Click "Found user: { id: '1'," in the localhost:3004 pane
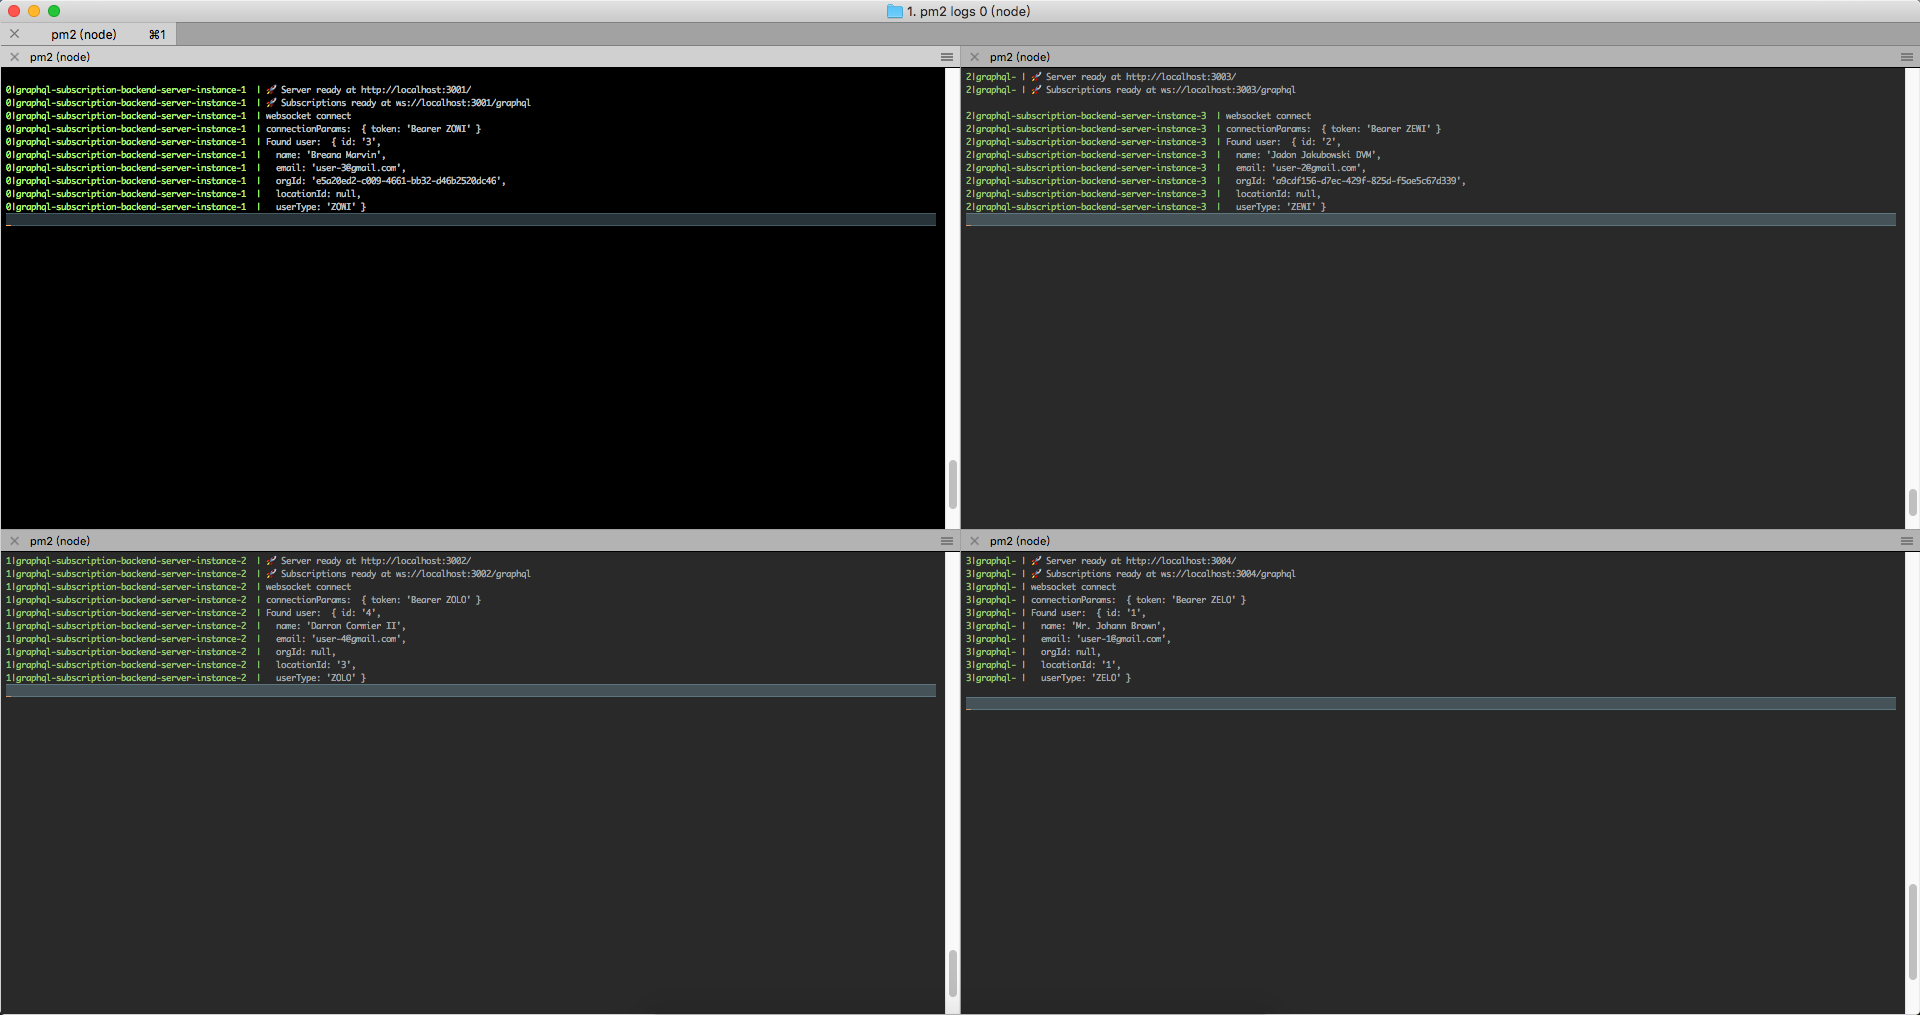Viewport: 1920px width, 1015px height. (1088, 613)
